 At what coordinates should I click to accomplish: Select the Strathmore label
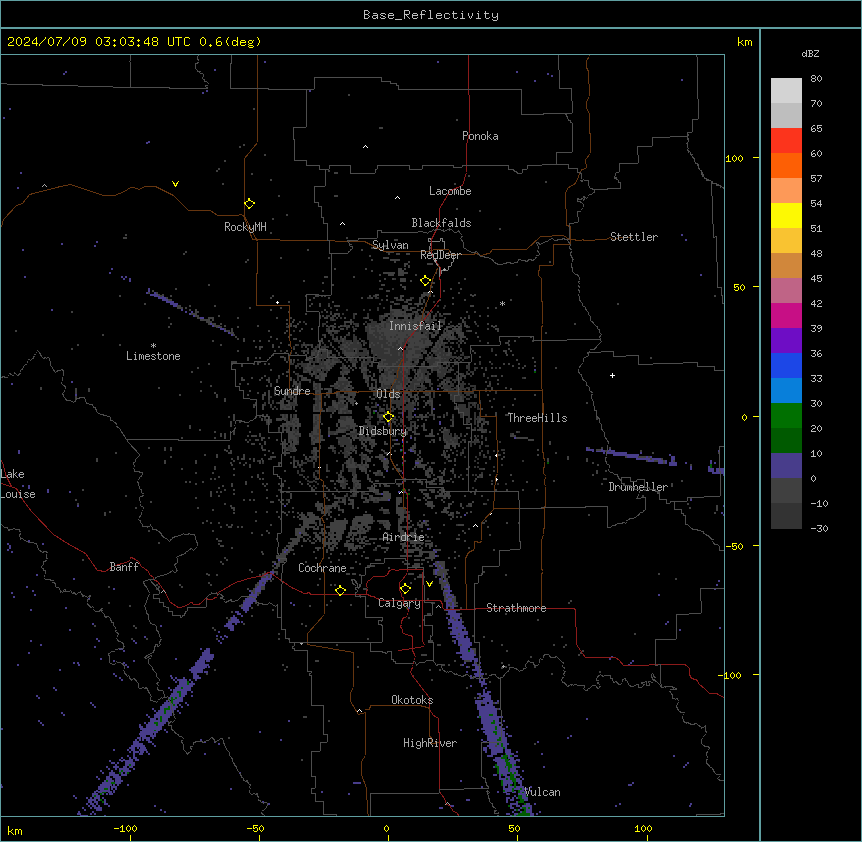pyautogui.click(x=516, y=608)
